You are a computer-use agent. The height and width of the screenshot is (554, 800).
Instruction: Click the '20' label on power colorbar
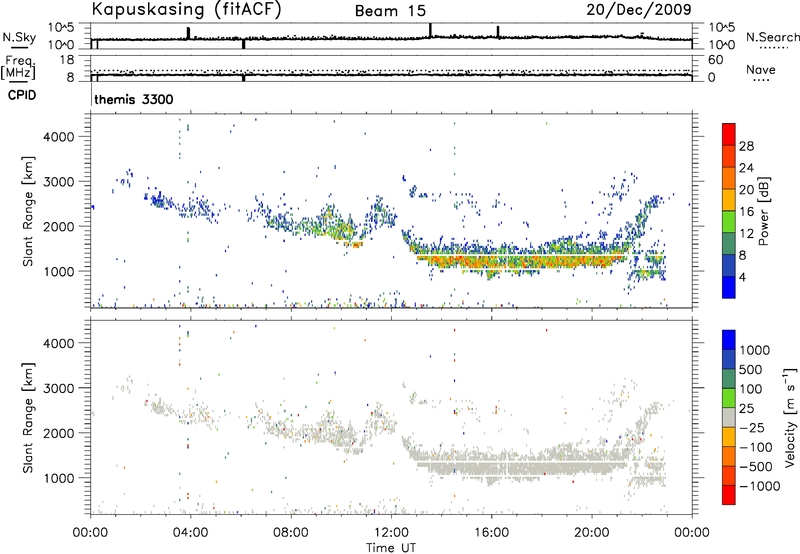pos(746,190)
